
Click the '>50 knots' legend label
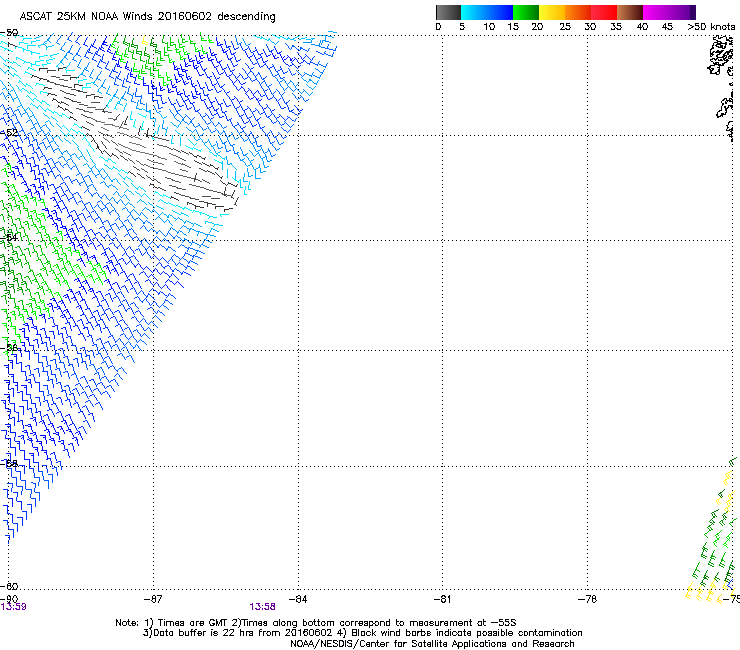[x=711, y=27]
